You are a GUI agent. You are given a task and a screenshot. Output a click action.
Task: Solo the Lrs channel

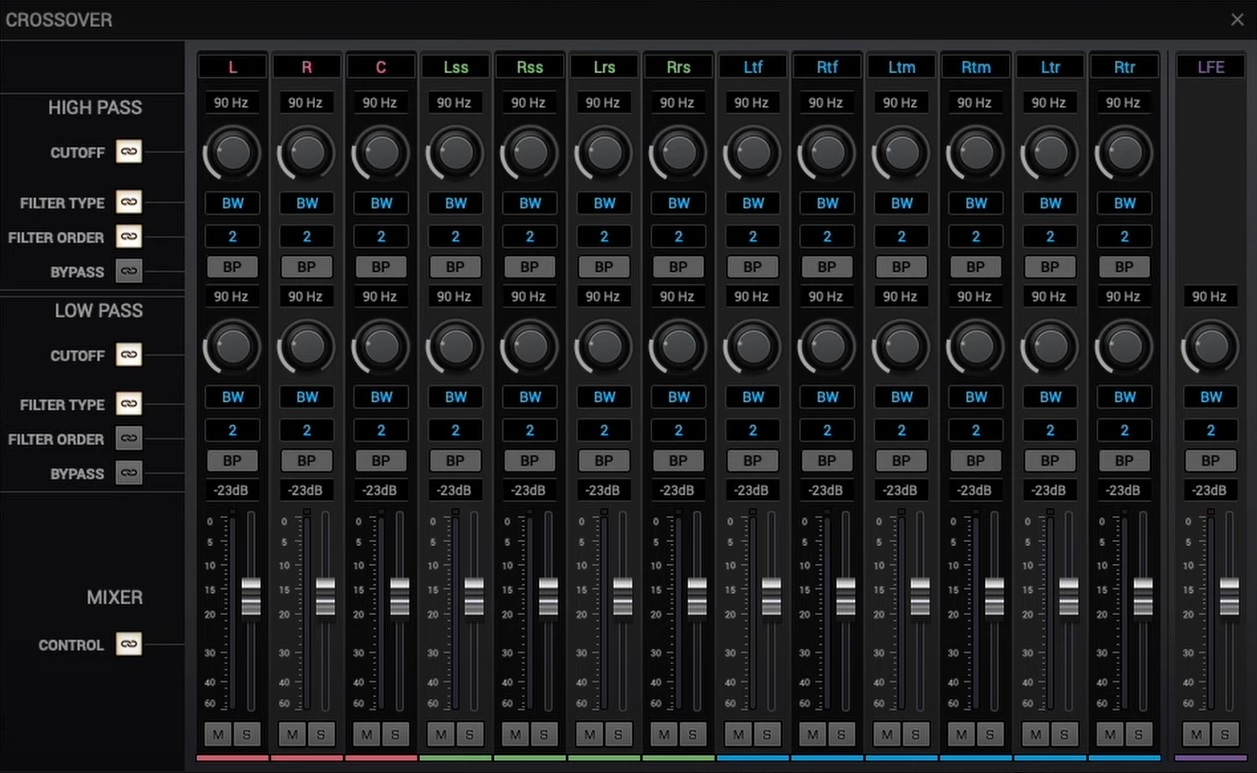pyautogui.click(x=618, y=734)
